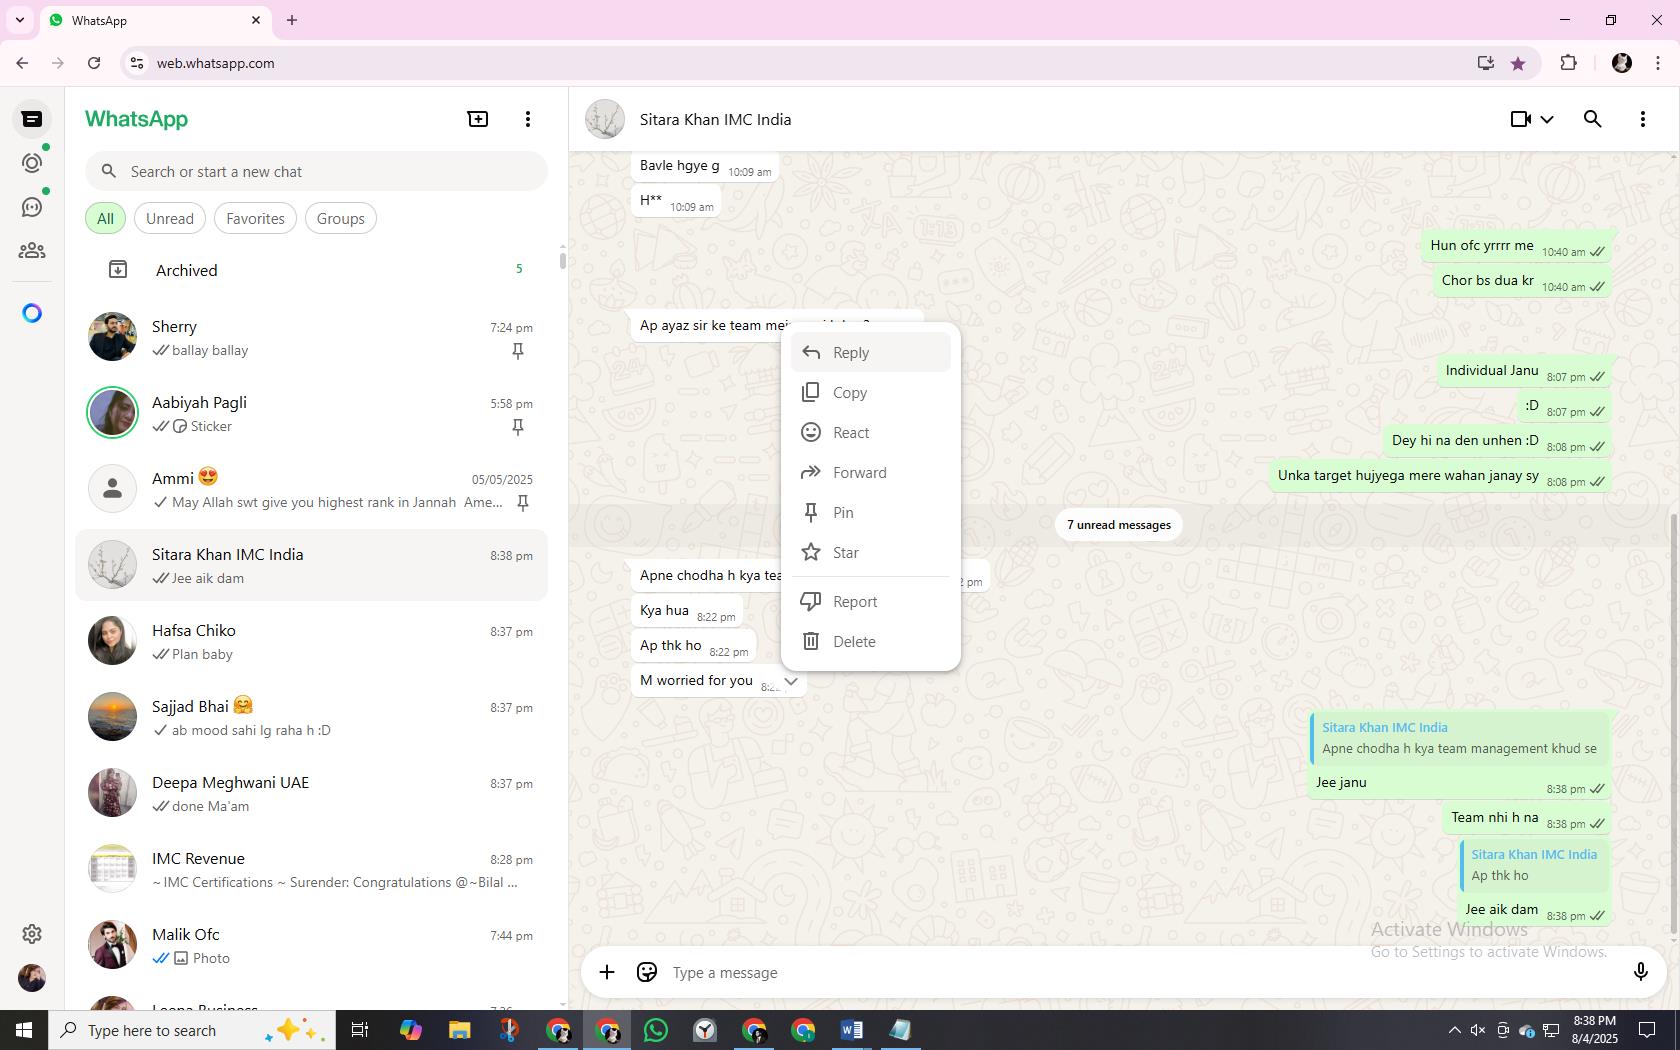The image size is (1680, 1050).
Task: Open Malik Ofc chat
Action: [x=312, y=946]
